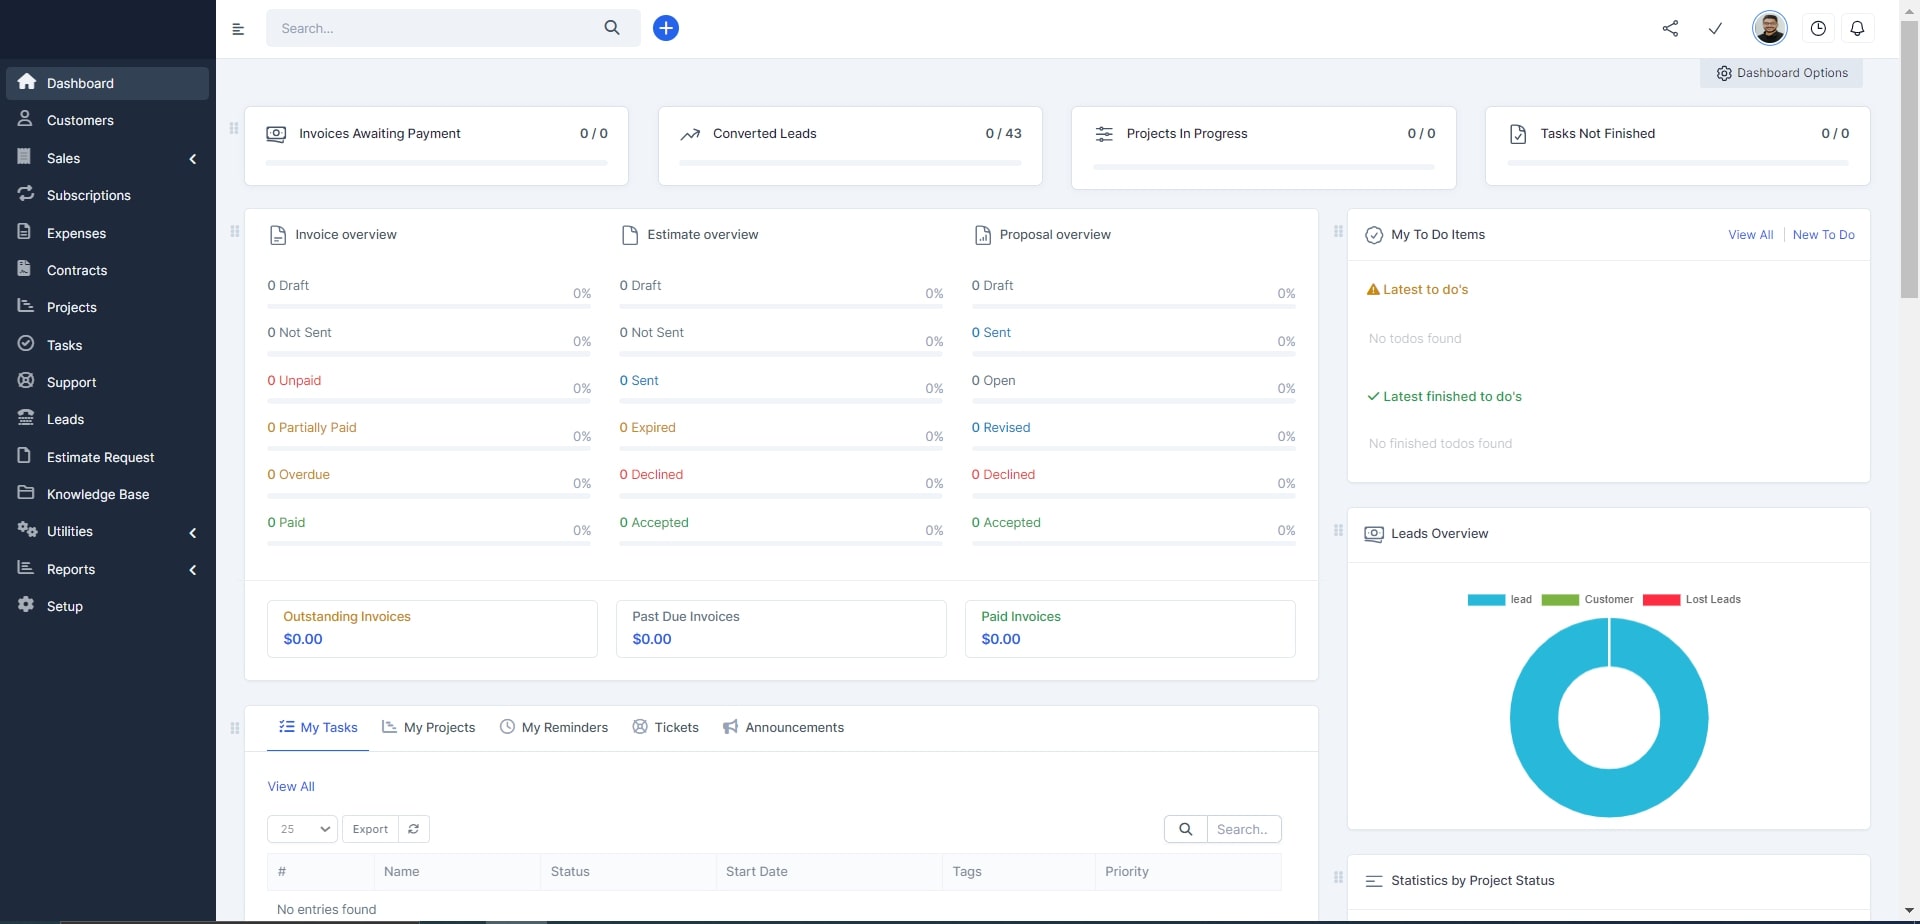
Task: Click the tasks table Search field
Action: (x=1243, y=829)
